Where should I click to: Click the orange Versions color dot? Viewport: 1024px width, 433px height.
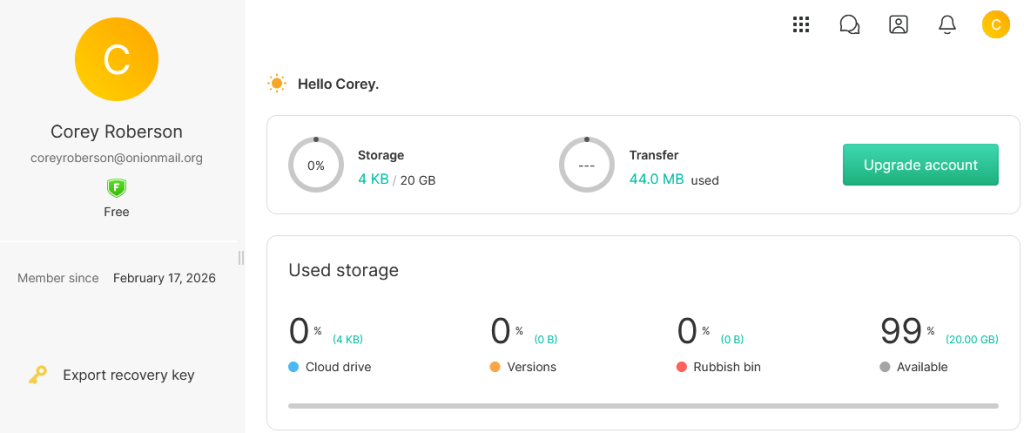(495, 367)
